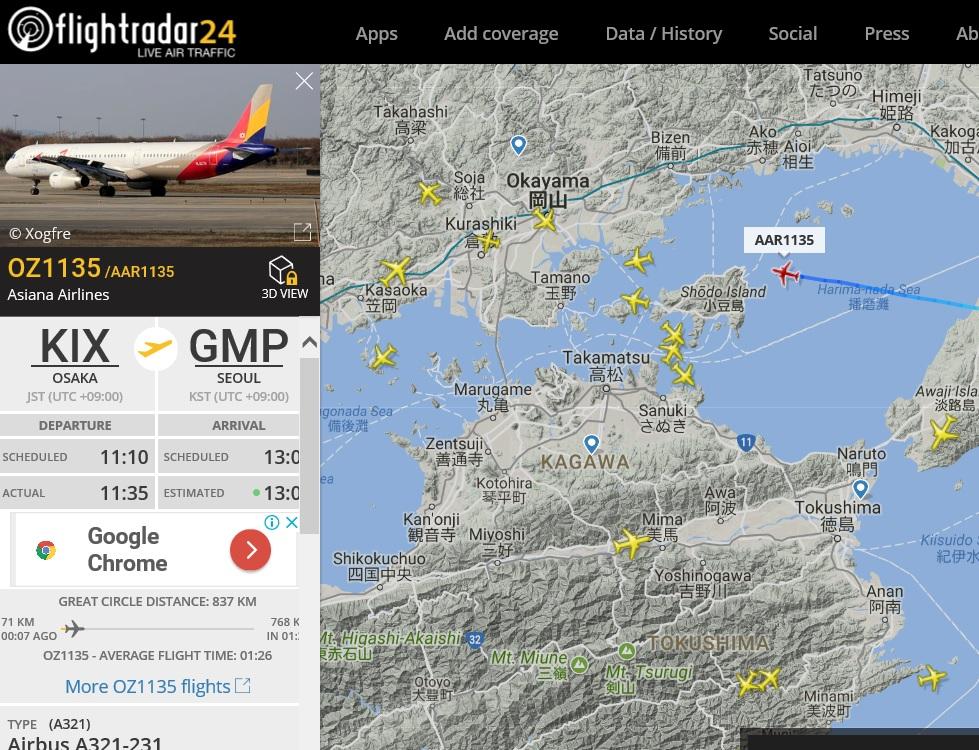
Task: Click the red arrow on Google Chrome ad
Action: pyautogui.click(x=250, y=550)
